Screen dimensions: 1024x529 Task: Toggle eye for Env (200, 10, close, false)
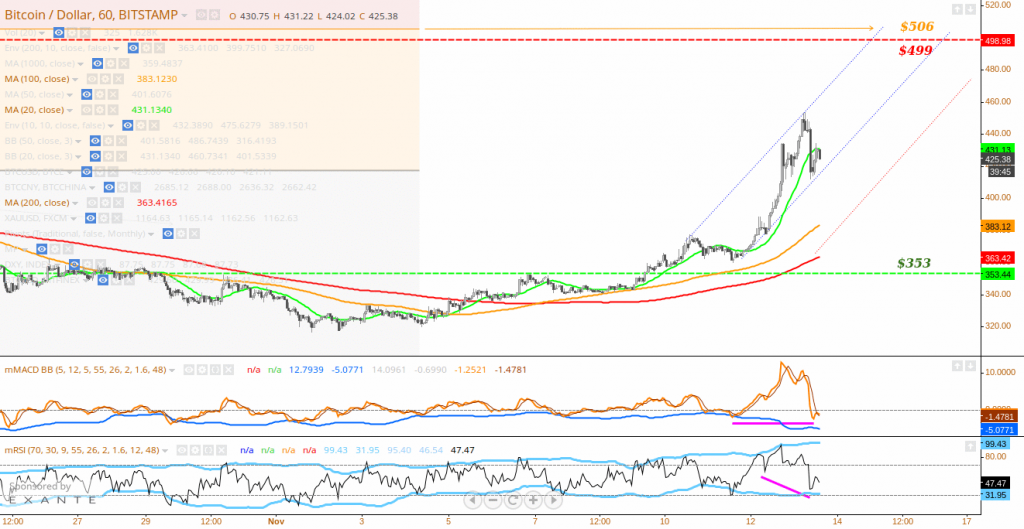pos(133,48)
